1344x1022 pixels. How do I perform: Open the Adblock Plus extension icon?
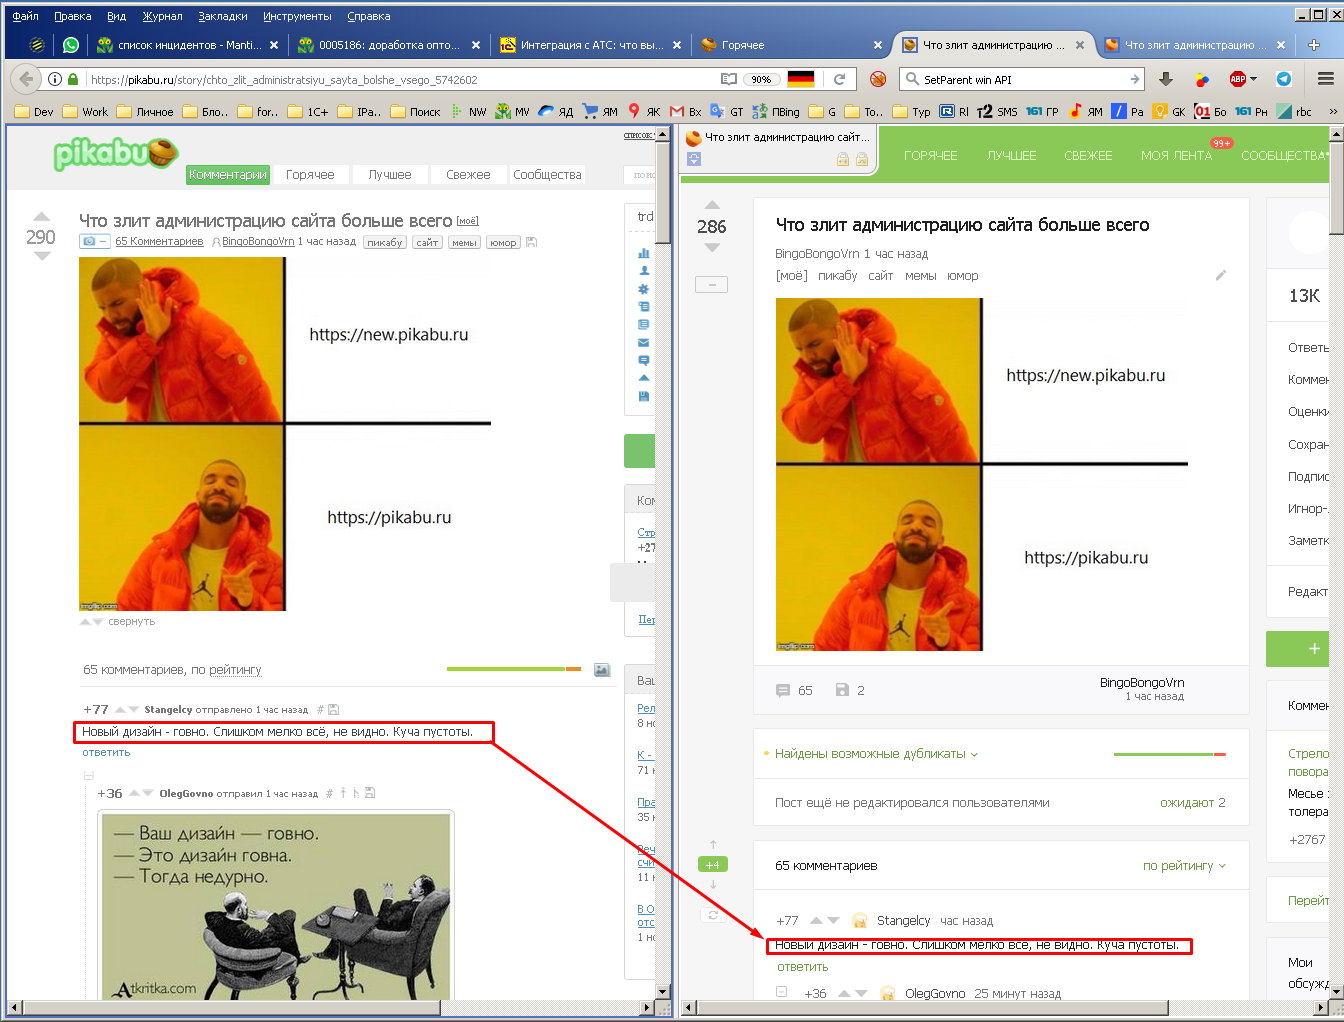tap(1239, 79)
